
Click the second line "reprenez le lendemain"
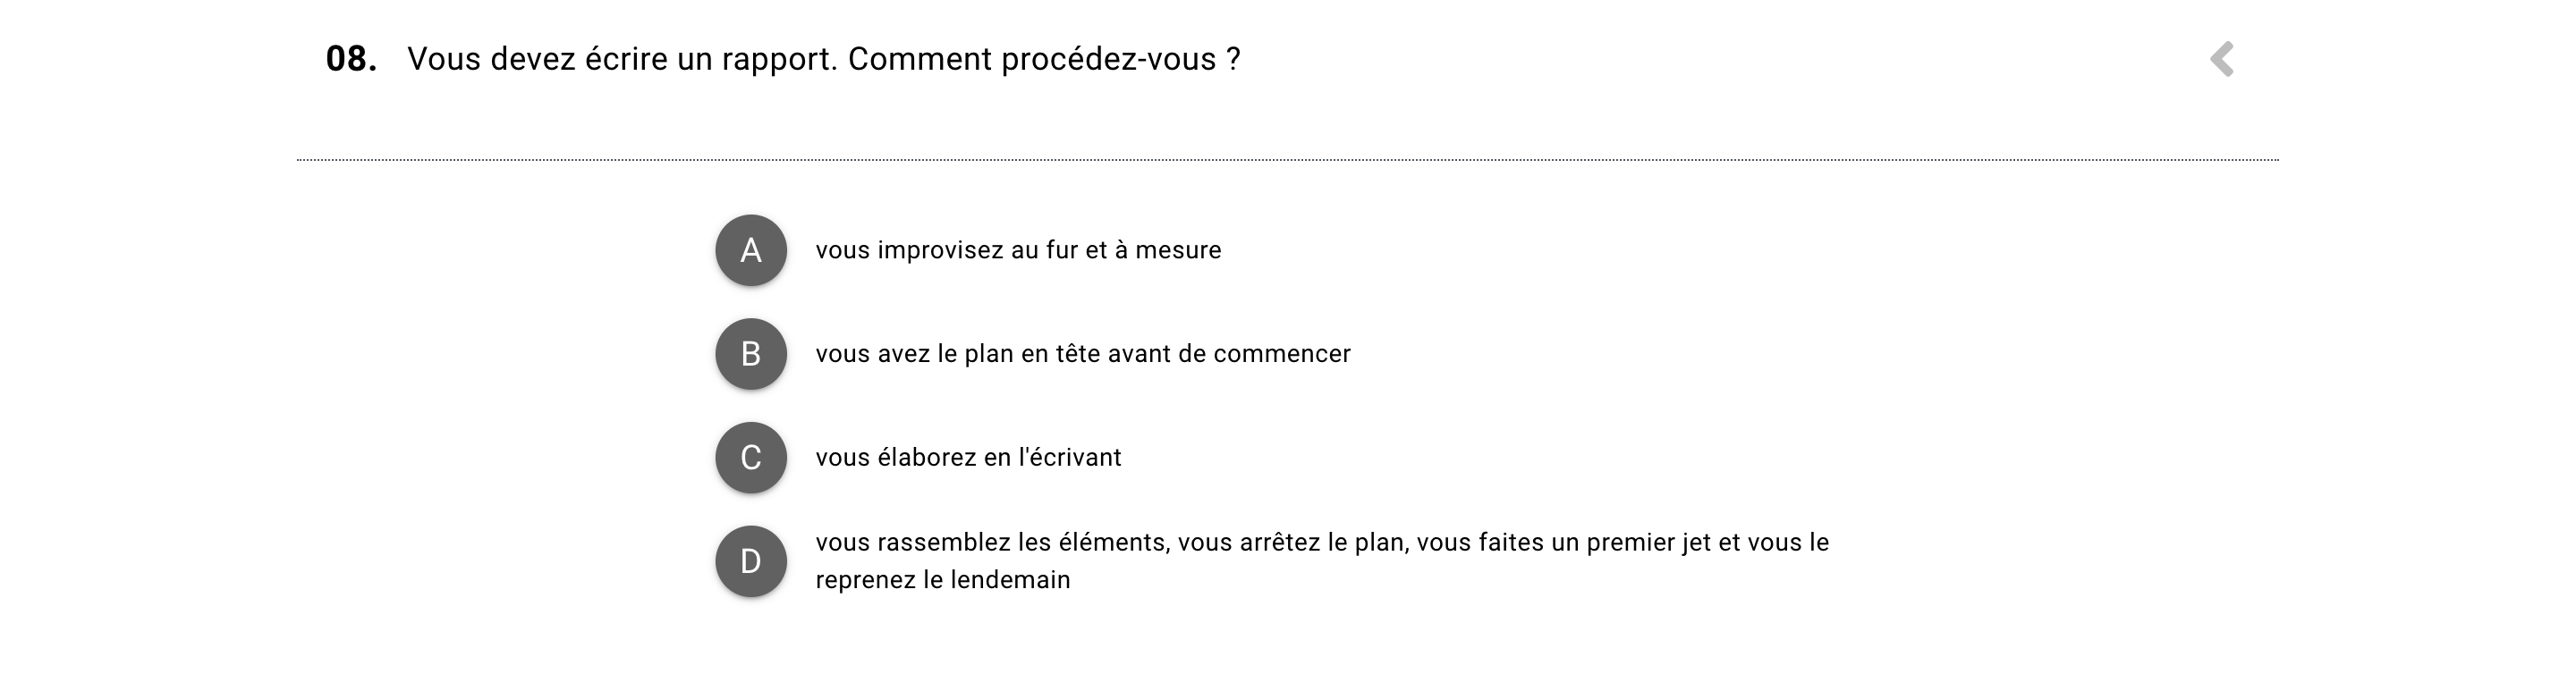tap(943, 580)
